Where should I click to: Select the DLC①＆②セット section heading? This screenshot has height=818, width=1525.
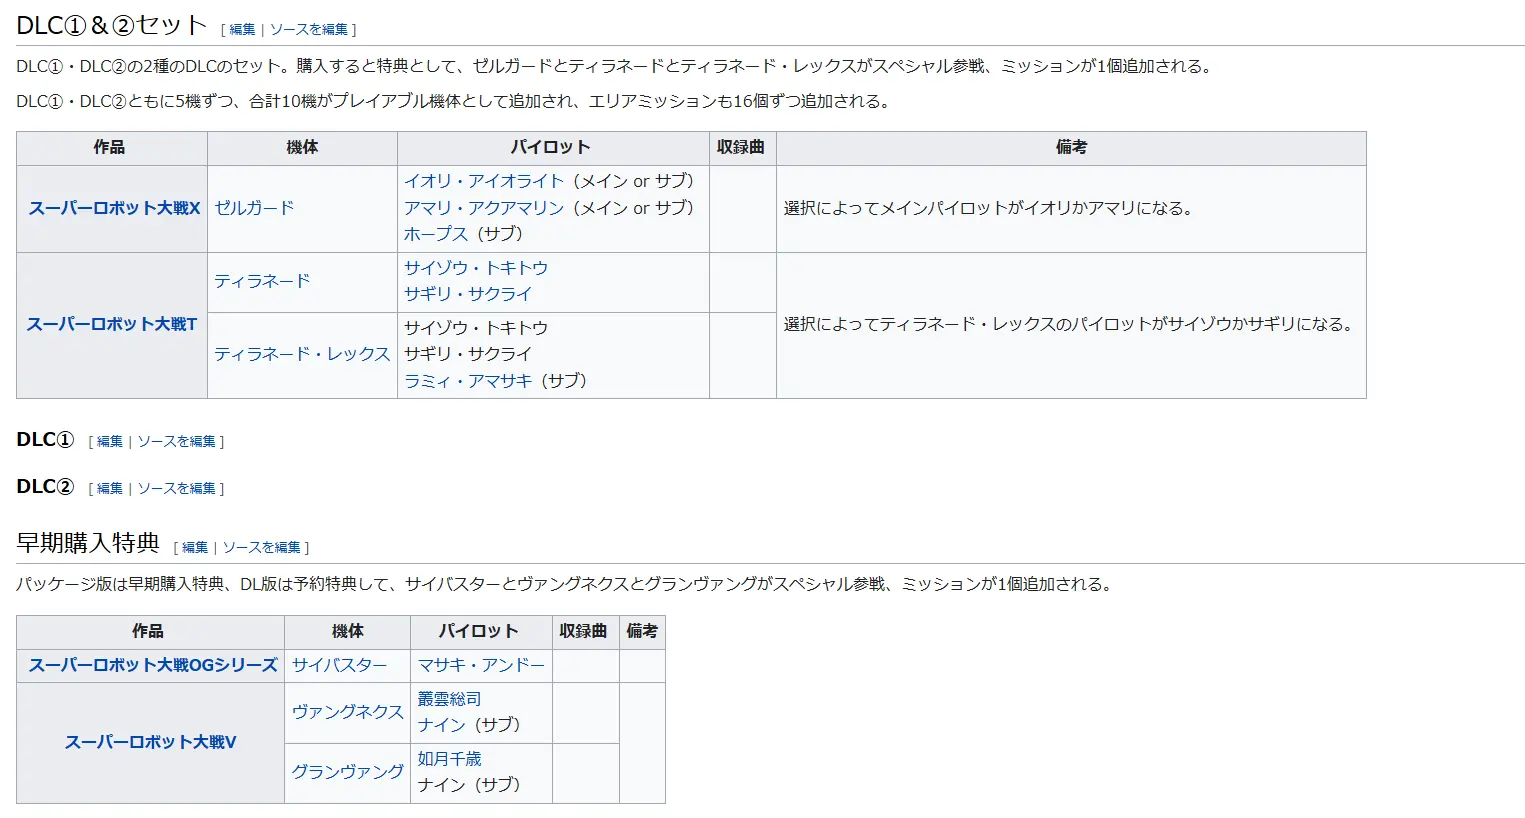(x=112, y=26)
